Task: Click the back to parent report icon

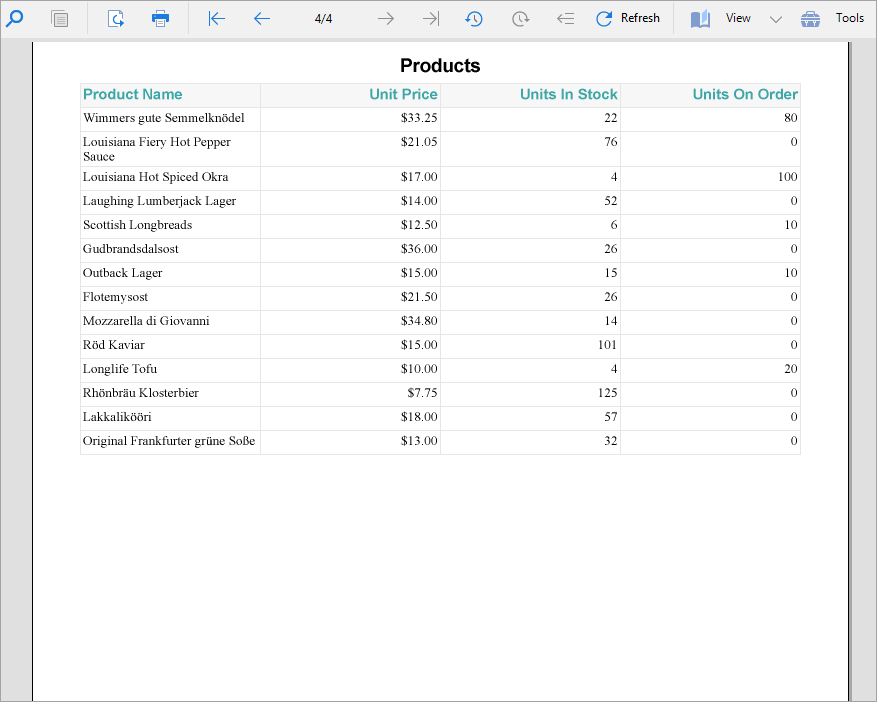Action: 565,18
